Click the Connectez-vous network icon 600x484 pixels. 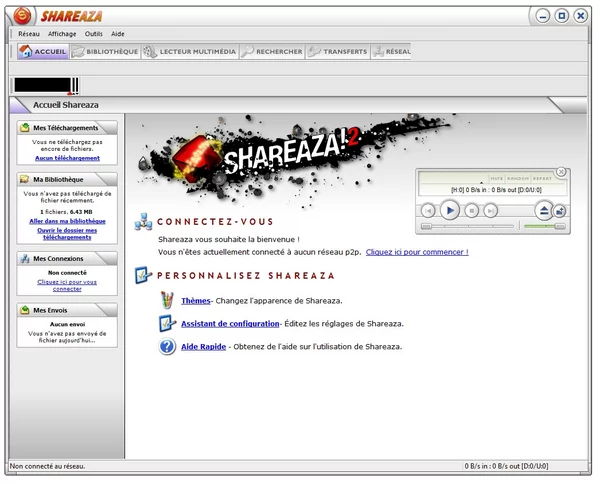coord(143,222)
